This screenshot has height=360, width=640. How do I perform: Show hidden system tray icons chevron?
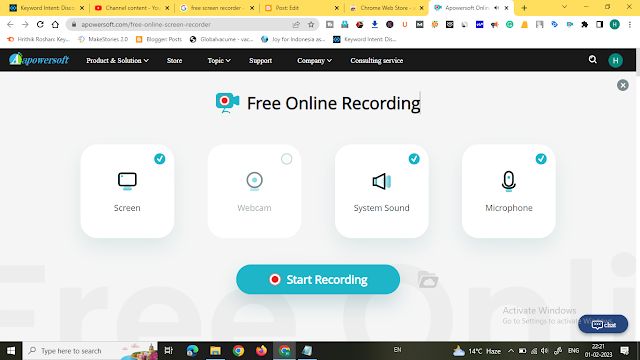click(x=511, y=351)
